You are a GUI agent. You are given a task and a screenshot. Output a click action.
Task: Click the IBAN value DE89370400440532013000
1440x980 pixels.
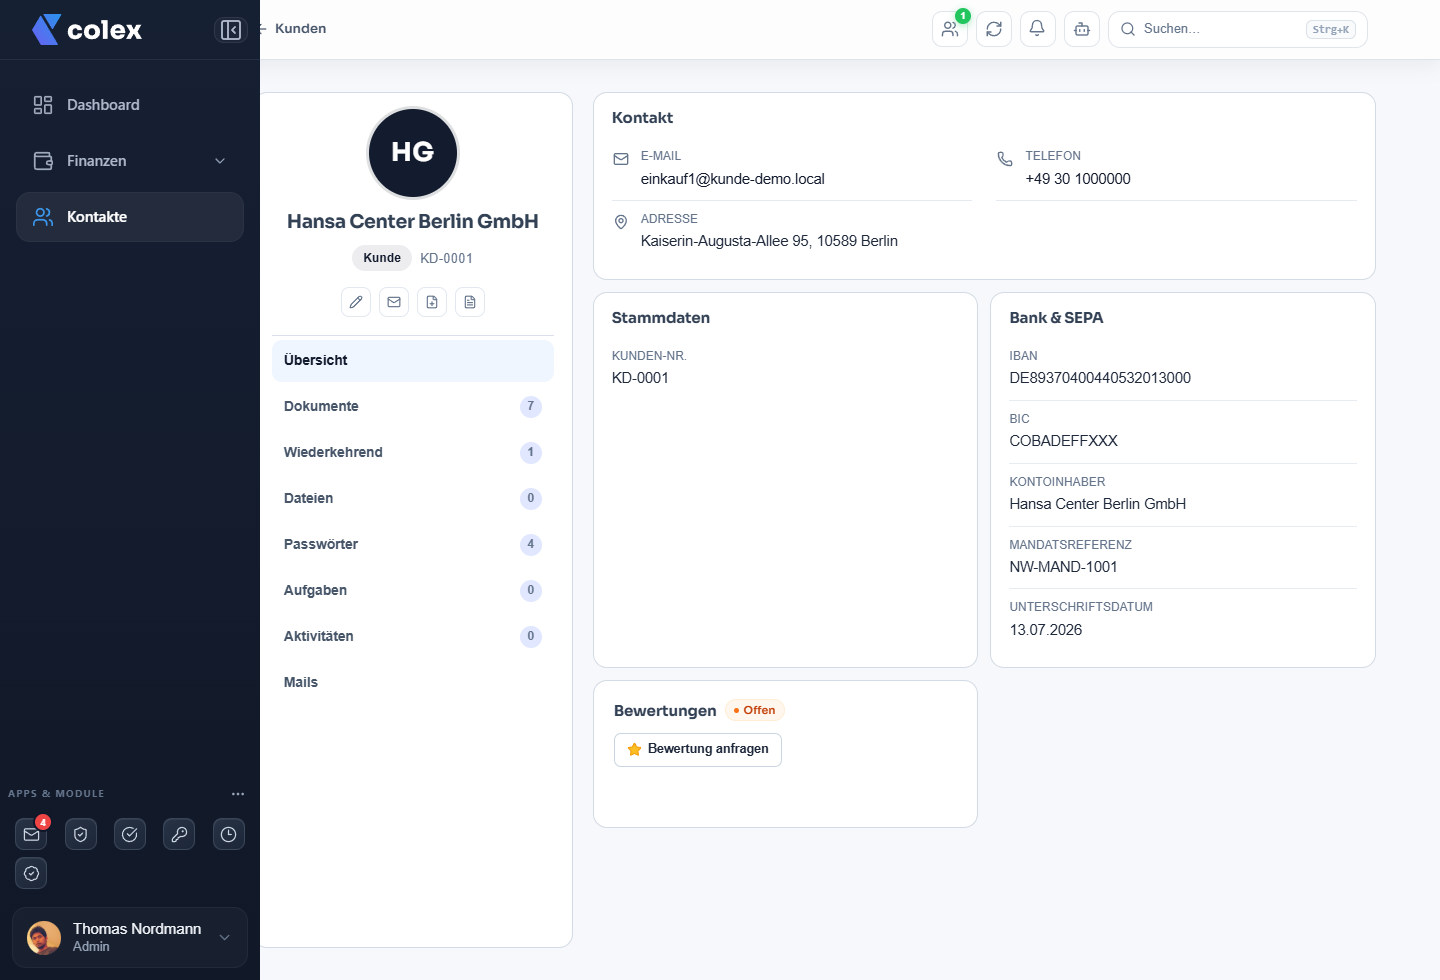click(1100, 378)
